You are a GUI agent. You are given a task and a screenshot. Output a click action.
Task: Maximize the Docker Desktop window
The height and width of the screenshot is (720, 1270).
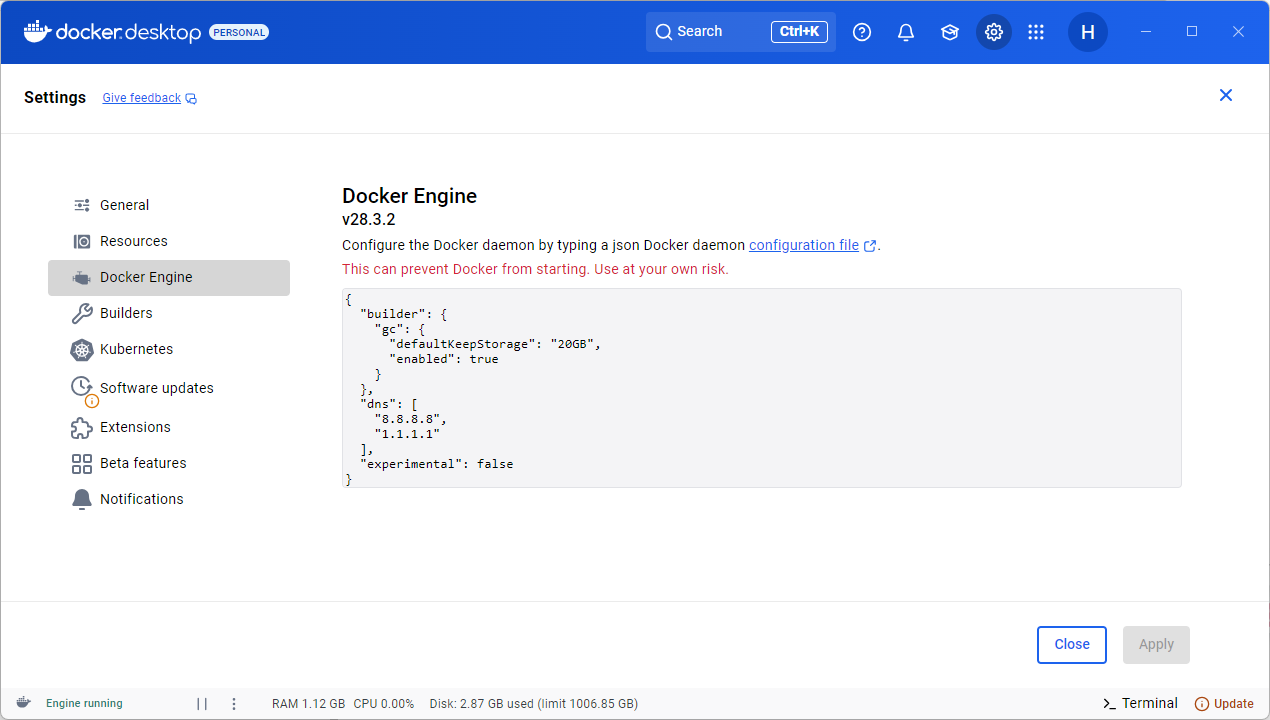(1192, 32)
